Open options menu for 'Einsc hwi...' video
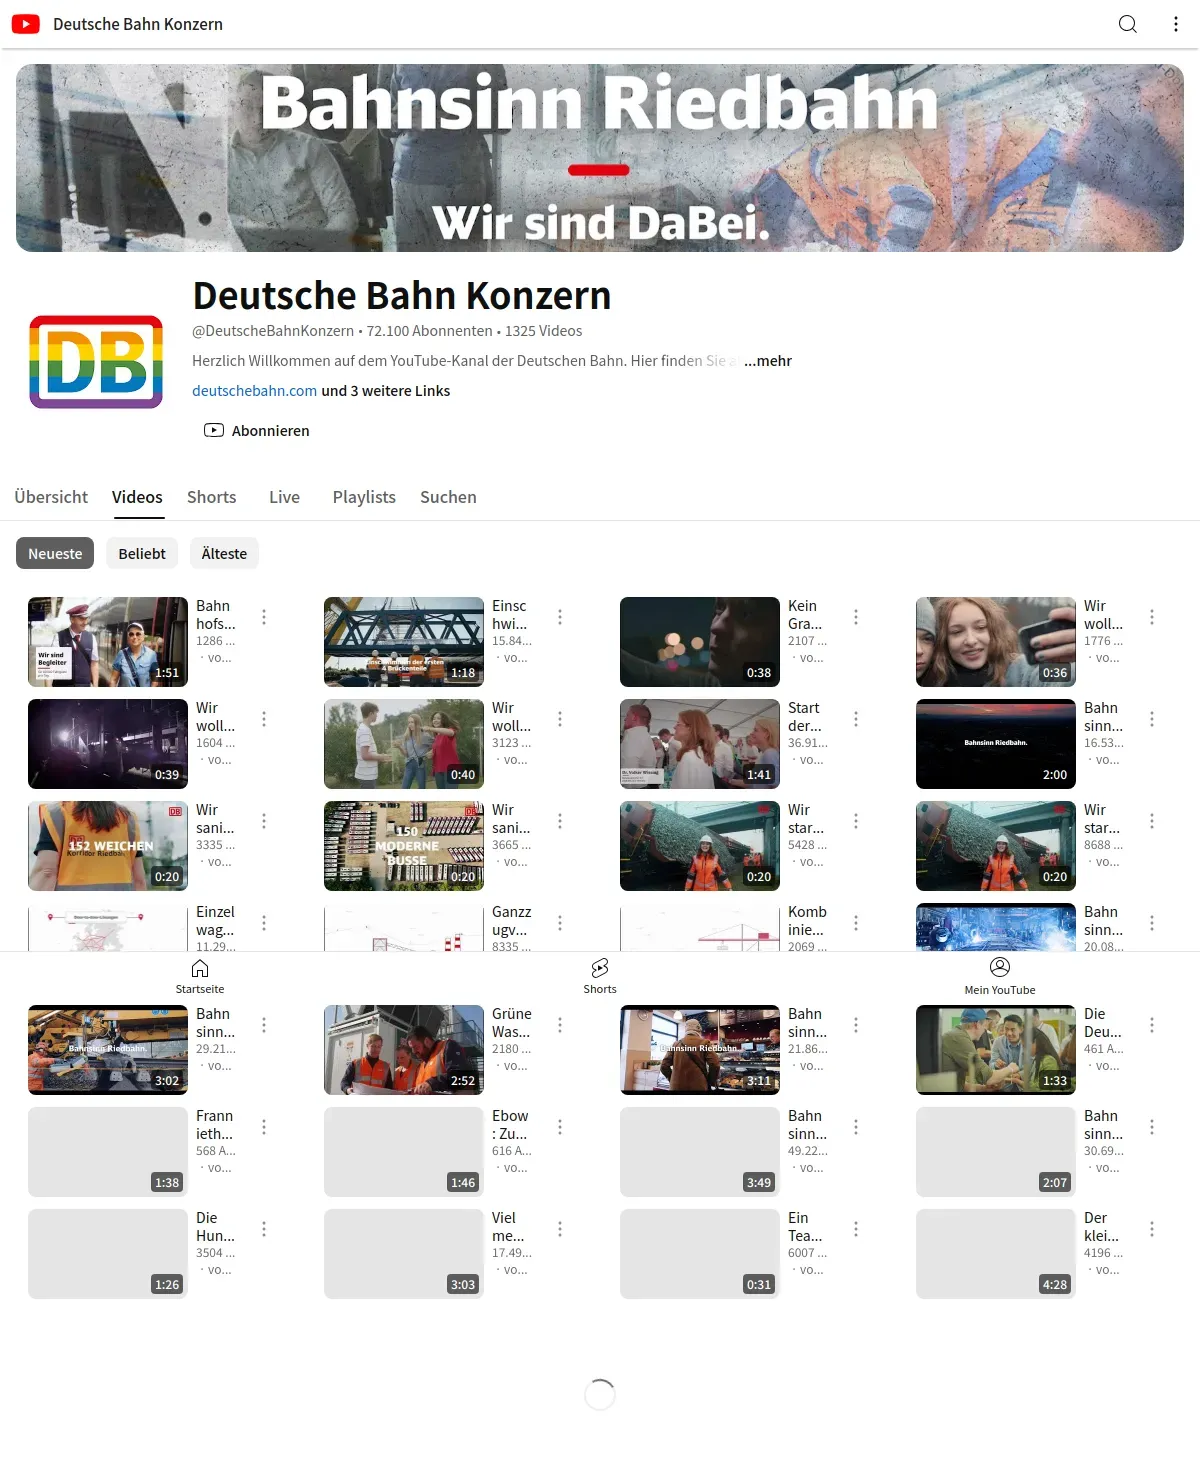The image size is (1200, 1471). tap(560, 617)
